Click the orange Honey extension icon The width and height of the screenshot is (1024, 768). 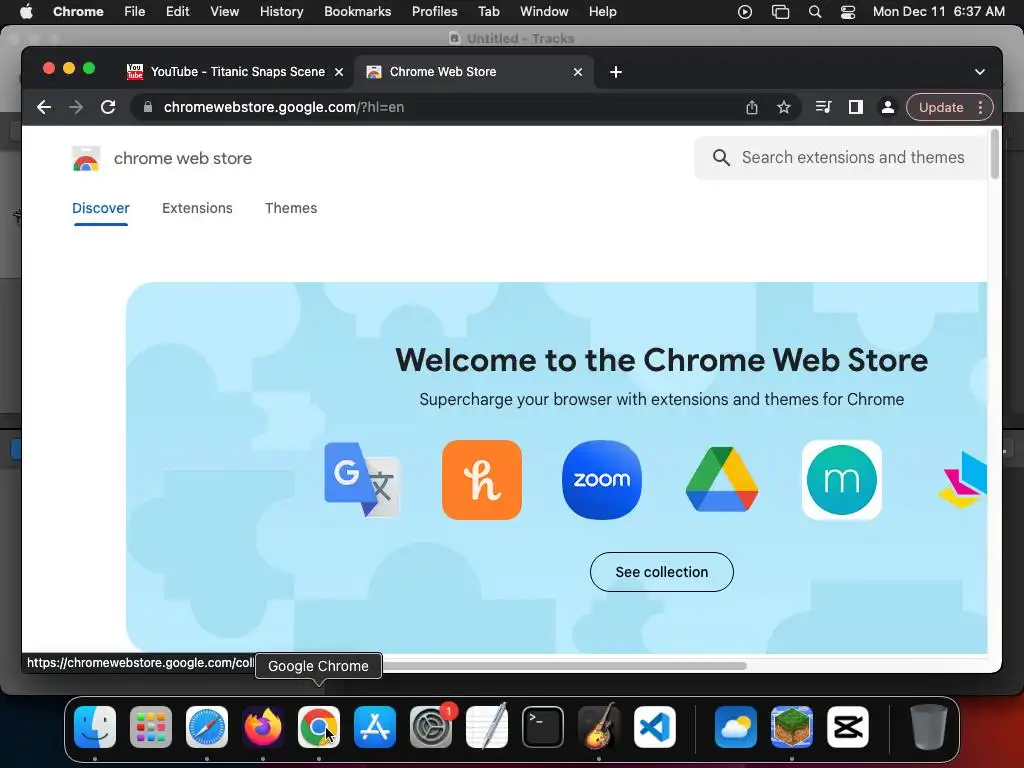coord(482,480)
